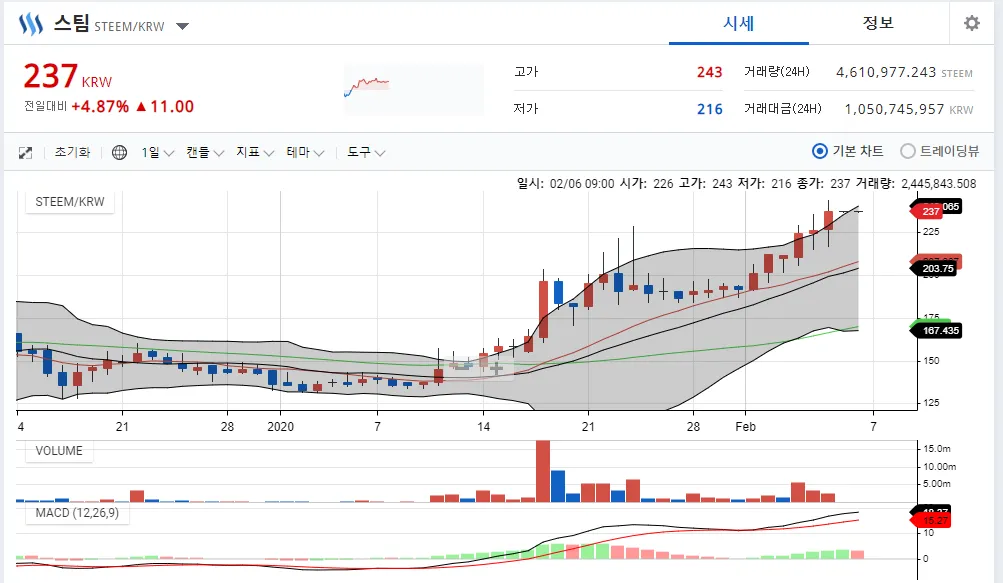Click the low price value 216
Viewport: 1003px width, 583px height.
pyautogui.click(x=709, y=109)
